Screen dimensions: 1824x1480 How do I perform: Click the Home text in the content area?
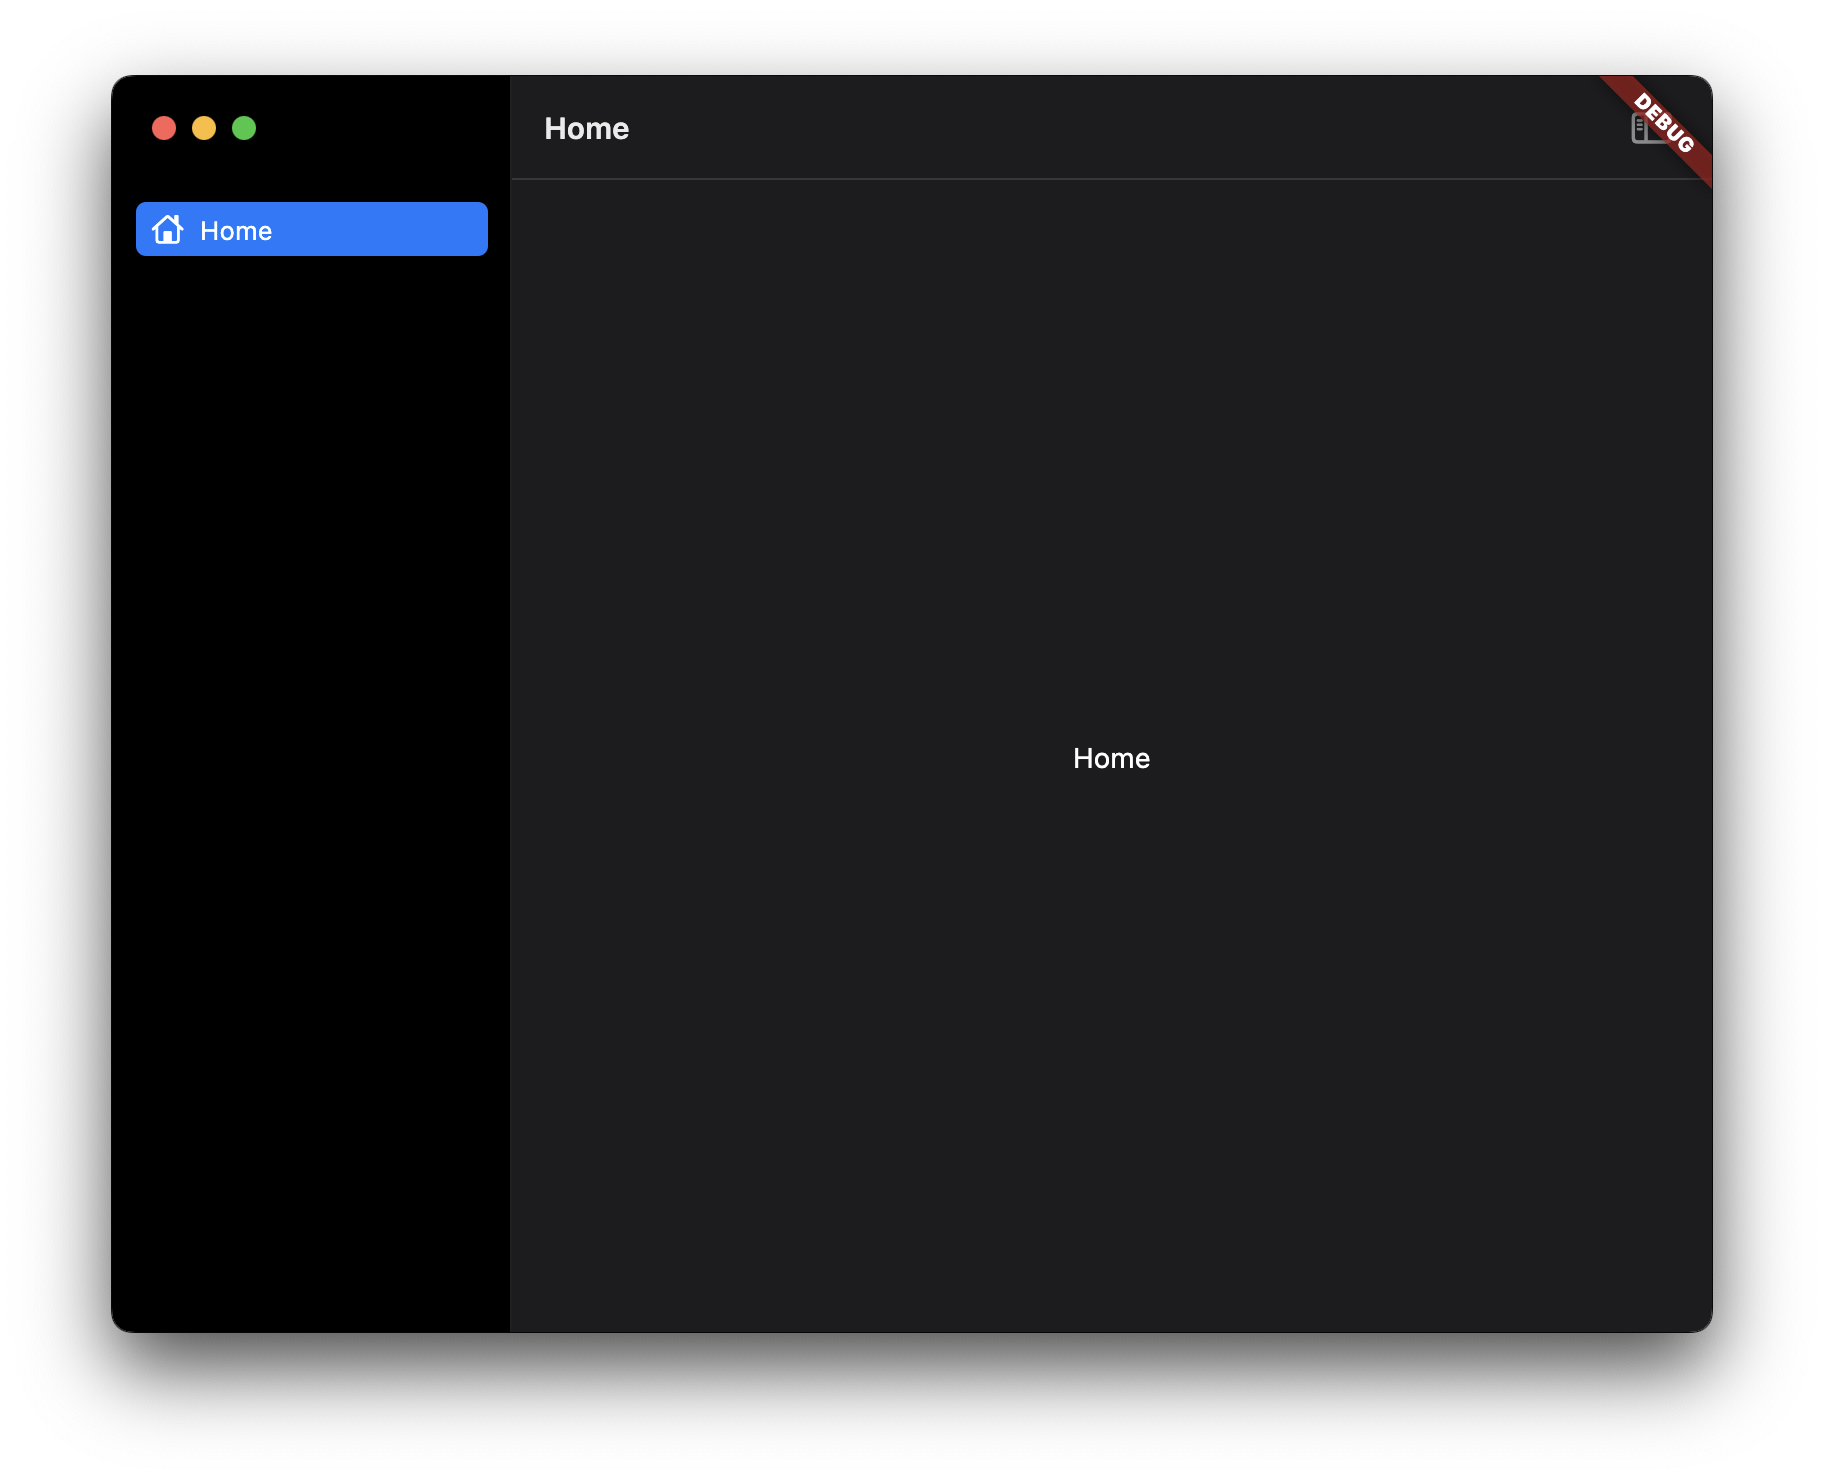(x=1111, y=758)
